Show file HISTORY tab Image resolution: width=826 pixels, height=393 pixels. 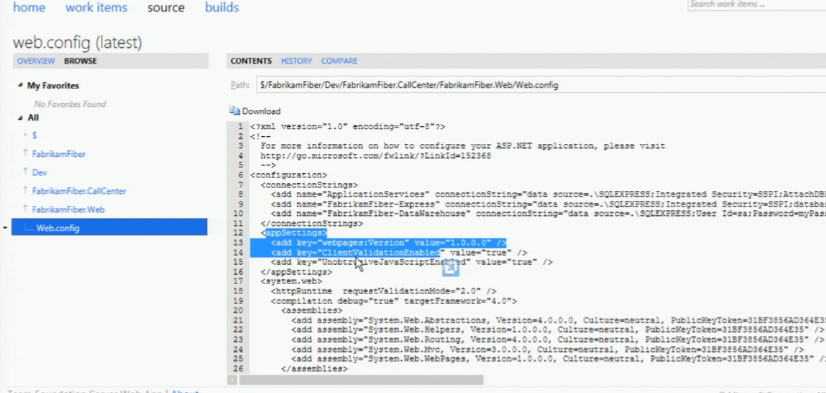click(x=296, y=61)
